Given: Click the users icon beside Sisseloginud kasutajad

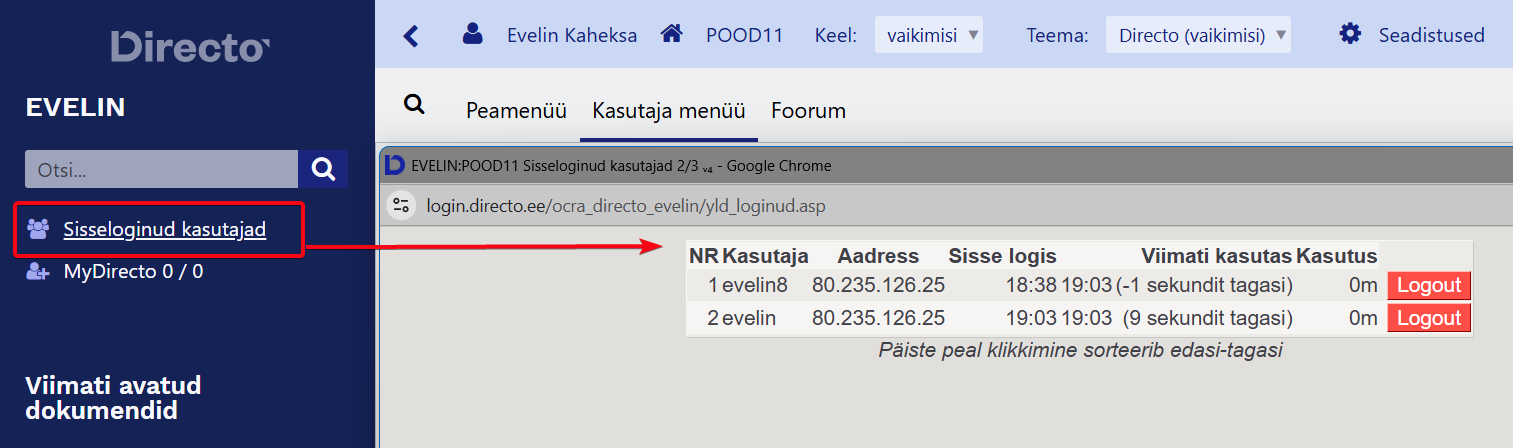Looking at the screenshot, I should pos(39,230).
